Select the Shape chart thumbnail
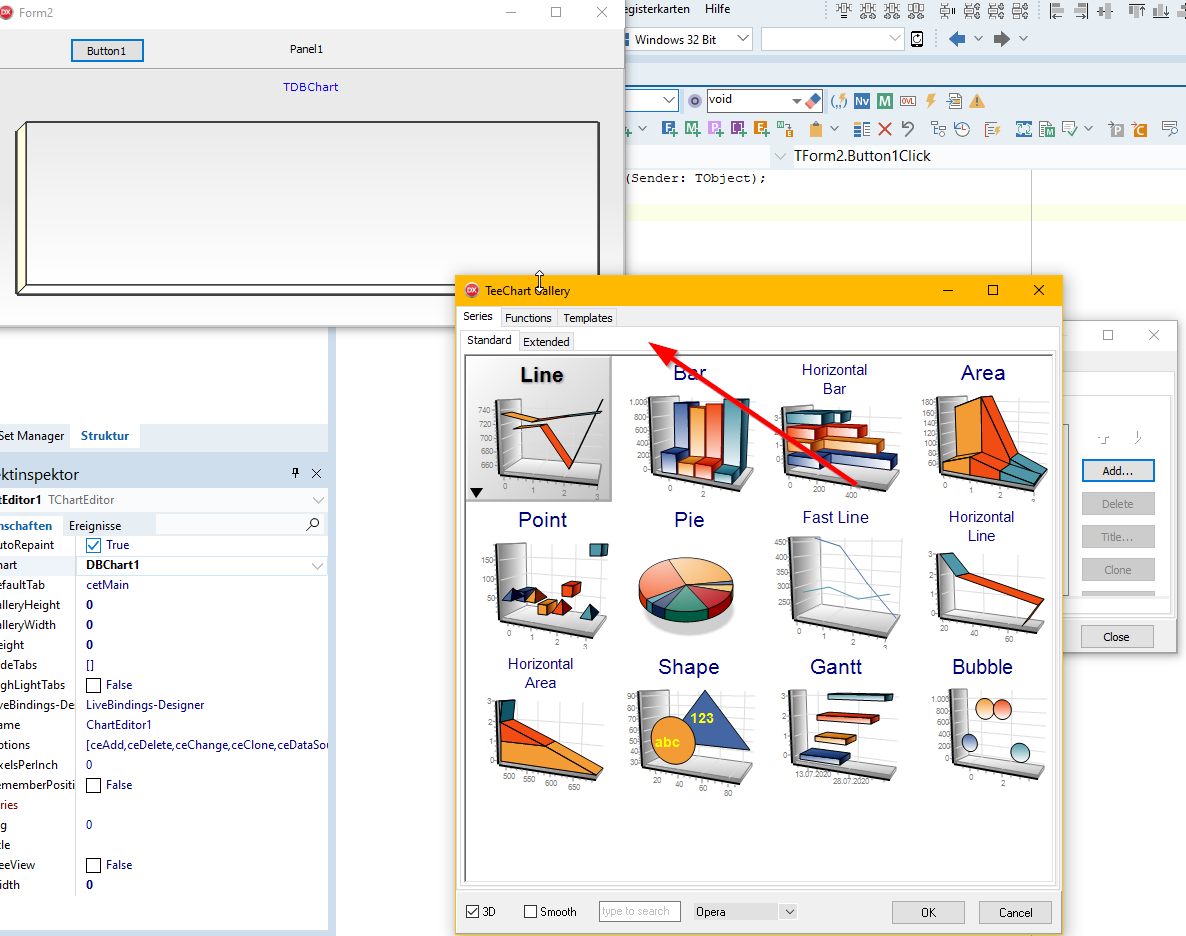Image resolution: width=1186 pixels, height=936 pixels. coord(688,723)
